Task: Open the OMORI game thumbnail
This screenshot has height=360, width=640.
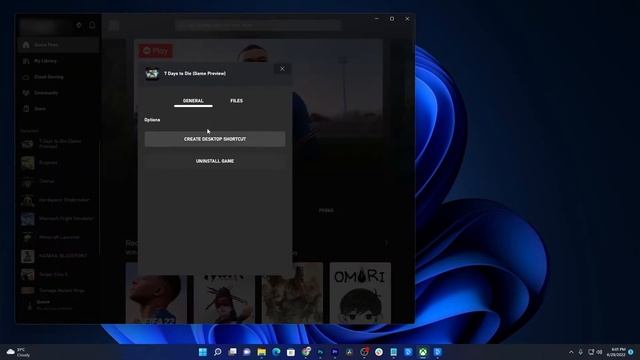Action: (360, 293)
